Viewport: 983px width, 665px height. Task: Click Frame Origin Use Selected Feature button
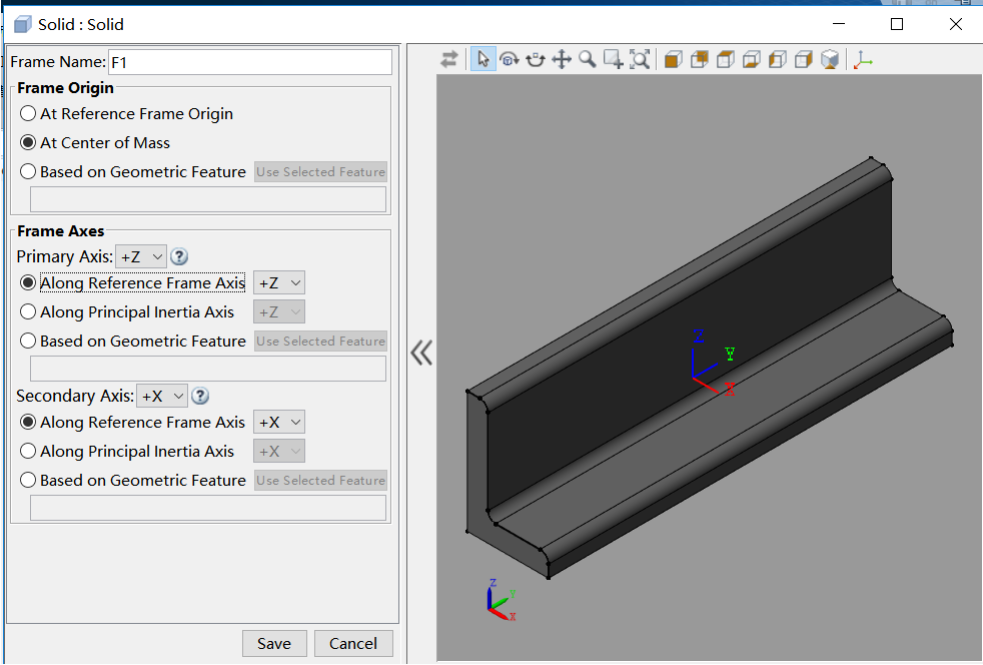point(320,172)
